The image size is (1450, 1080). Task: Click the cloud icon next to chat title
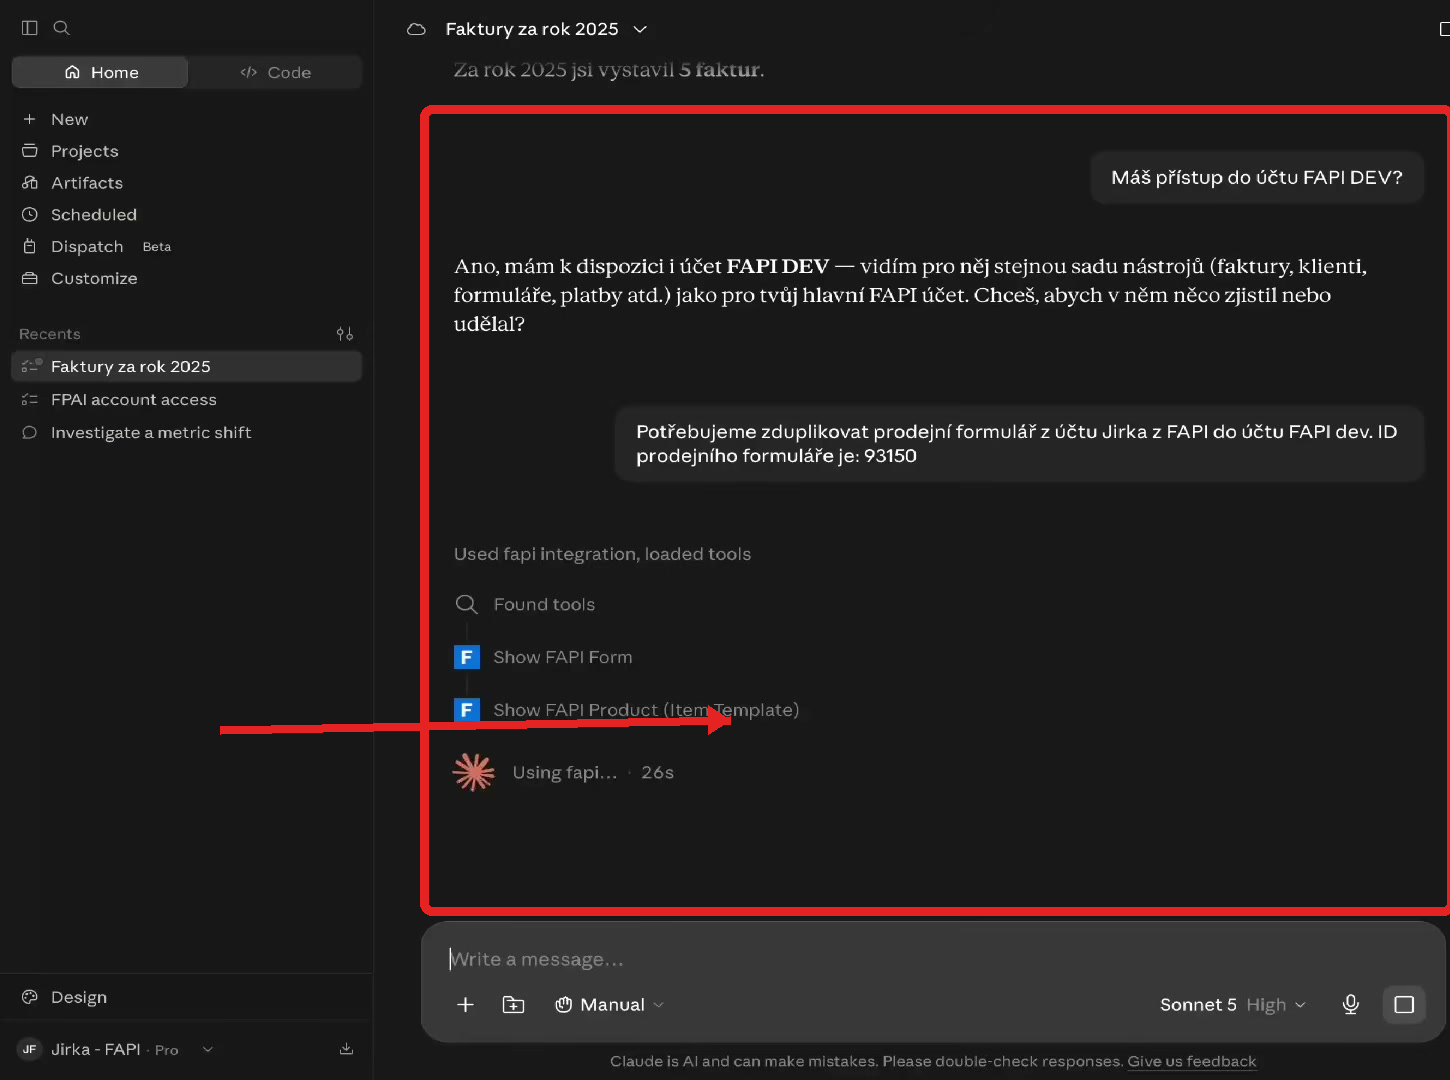tap(416, 29)
